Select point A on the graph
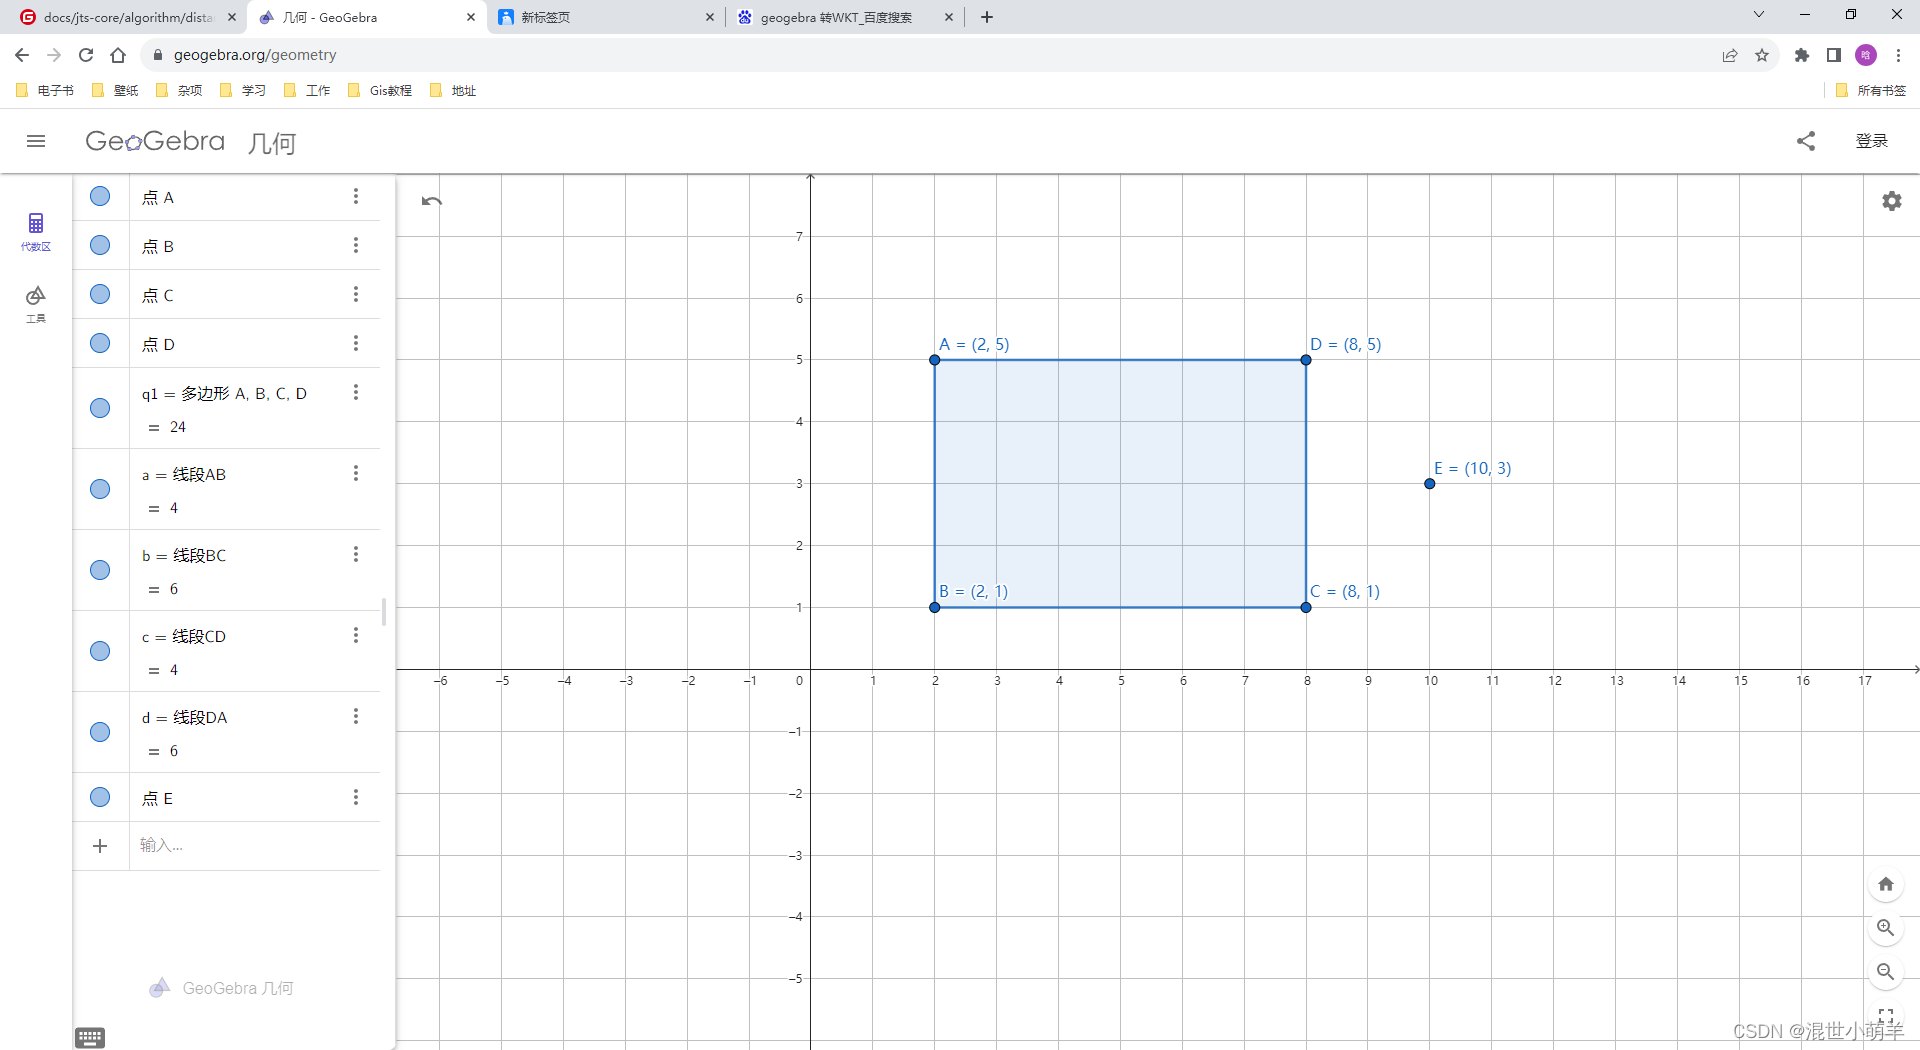This screenshot has height=1050, width=1920. 935,360
